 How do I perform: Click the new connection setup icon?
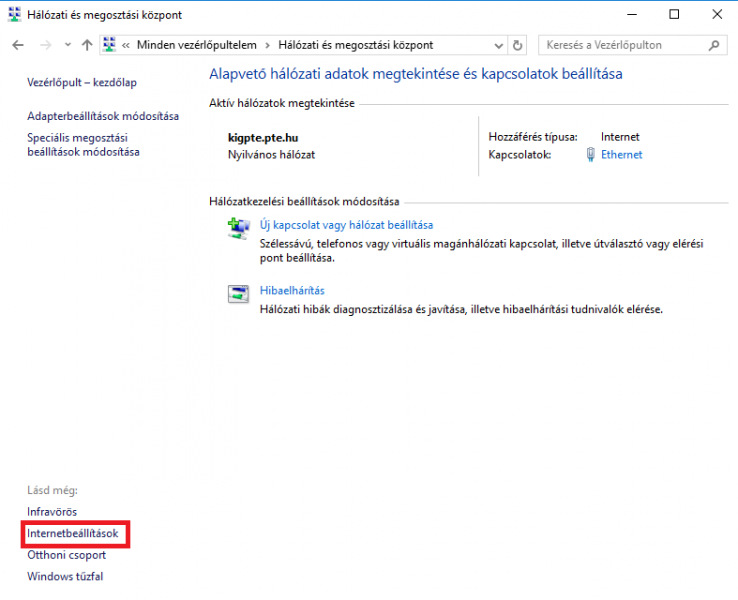click(239, 228)
